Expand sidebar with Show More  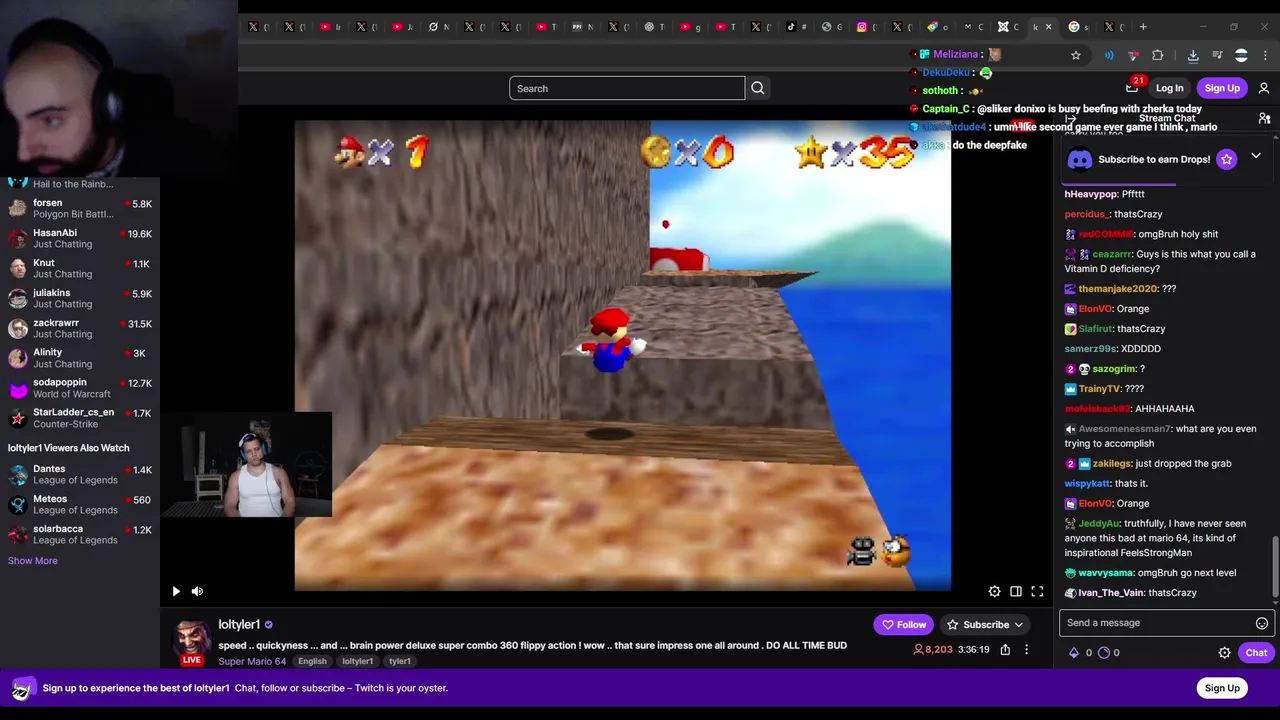[33, 561]
